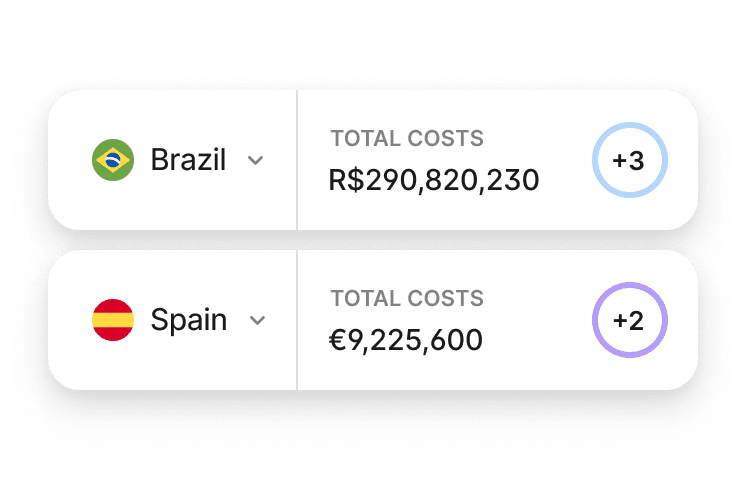Click the "€" currency symbol for Spain
This screenshot has width=746, height=480.
pyautogui.click(x=337, y=340)
